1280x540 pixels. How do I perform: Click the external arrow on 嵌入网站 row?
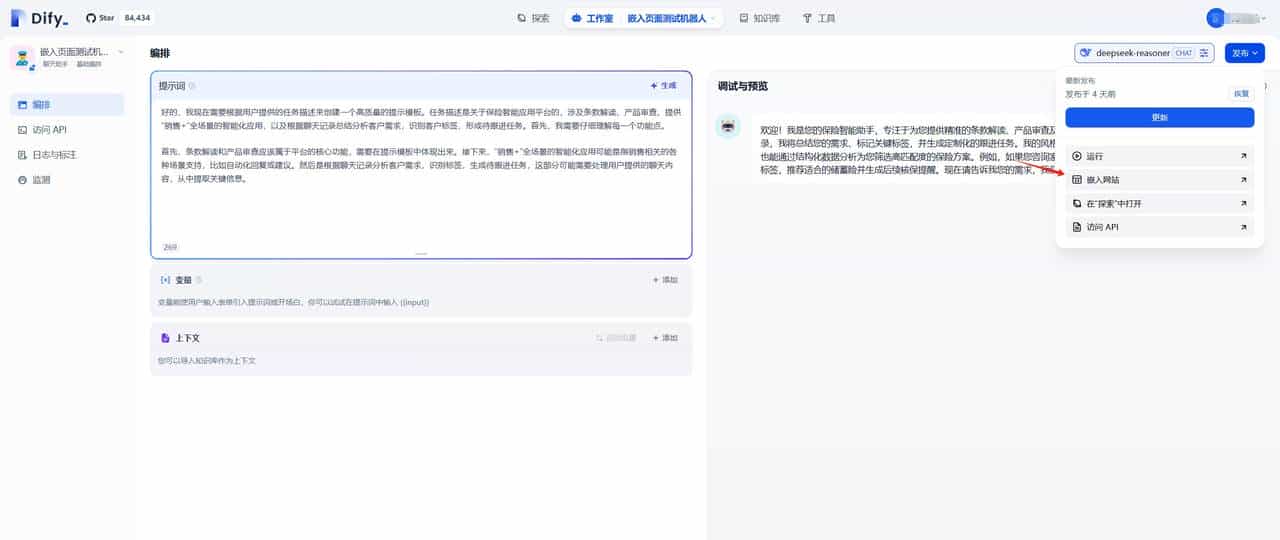point(1243,180)
